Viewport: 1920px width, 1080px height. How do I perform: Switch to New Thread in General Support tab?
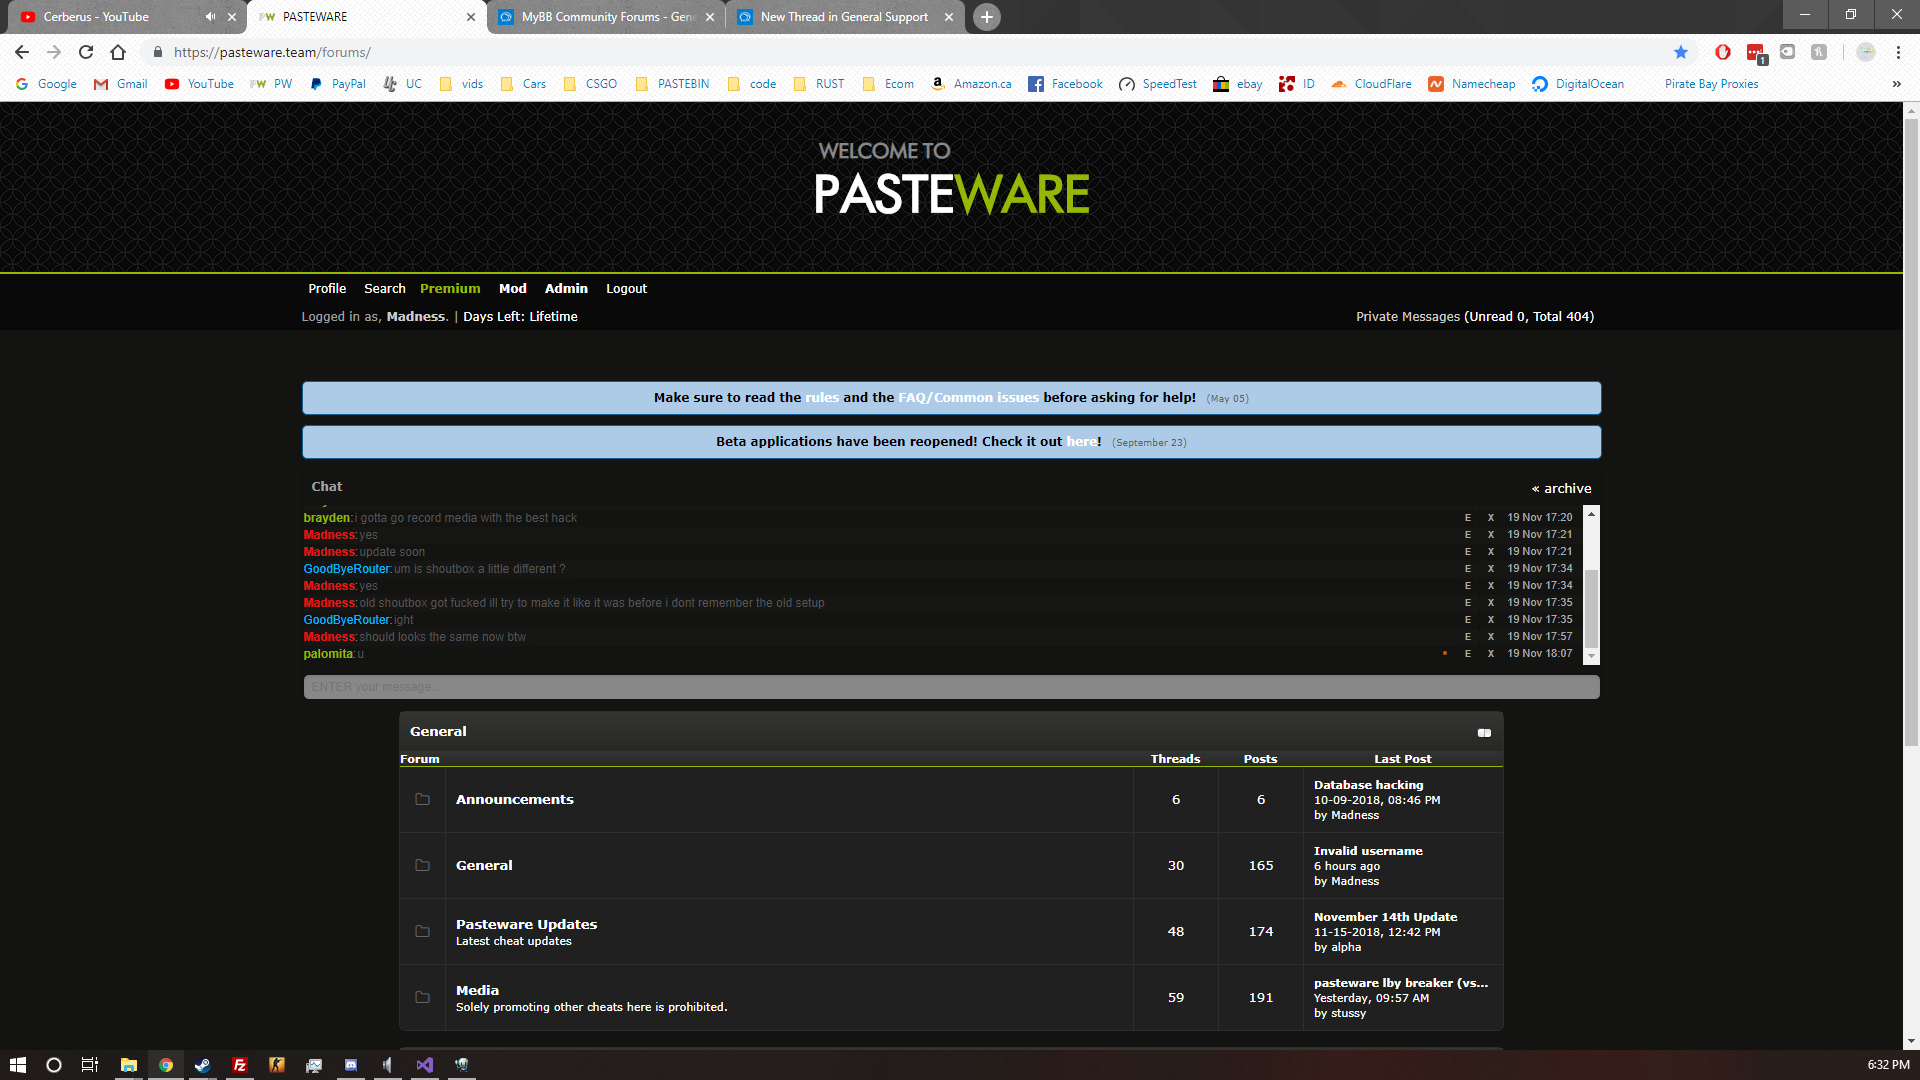844,17
